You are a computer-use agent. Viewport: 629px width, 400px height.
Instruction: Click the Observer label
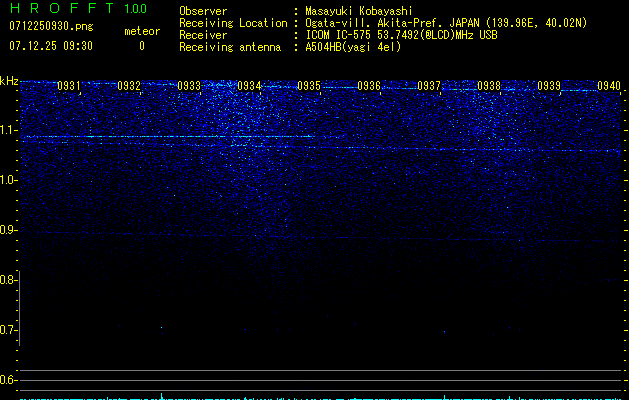[203, 11]
